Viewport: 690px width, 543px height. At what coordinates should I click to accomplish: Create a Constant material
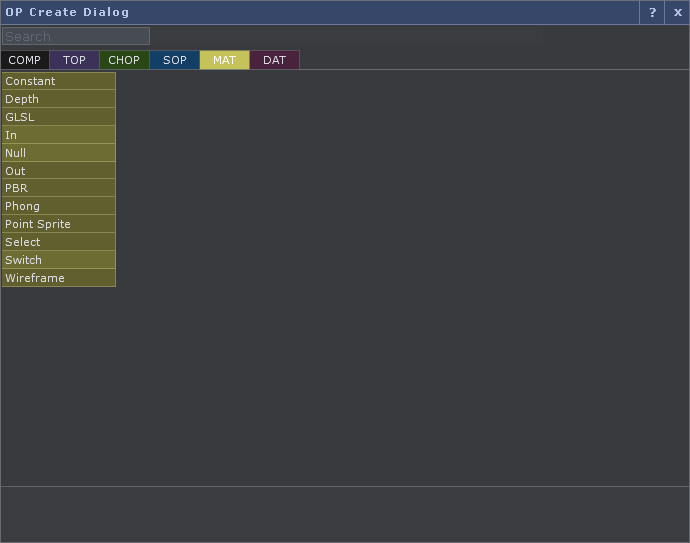(58, 81)
